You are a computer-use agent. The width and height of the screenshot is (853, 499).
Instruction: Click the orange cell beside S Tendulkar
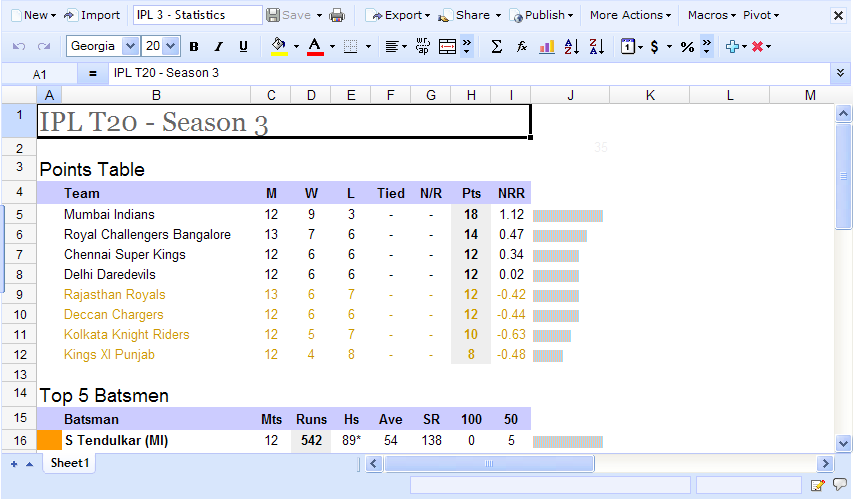pos(49,440)
